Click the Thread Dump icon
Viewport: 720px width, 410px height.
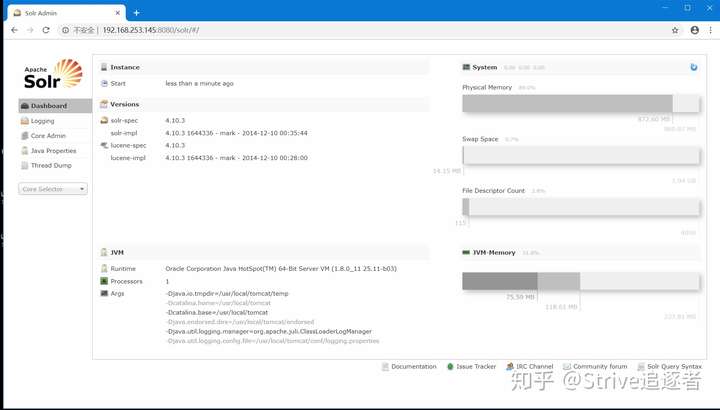[x=25, y=165]
